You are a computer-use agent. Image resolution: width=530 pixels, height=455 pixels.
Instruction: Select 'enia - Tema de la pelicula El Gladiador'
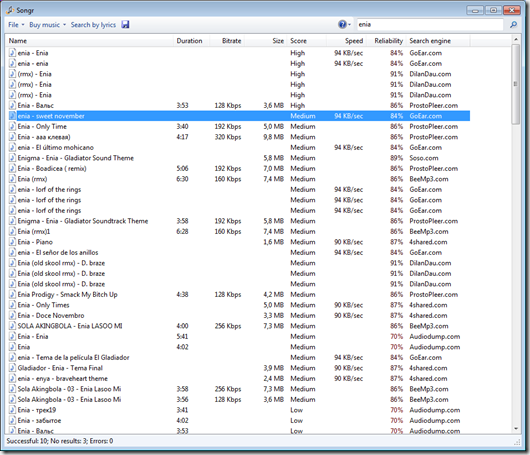point(239,357)
